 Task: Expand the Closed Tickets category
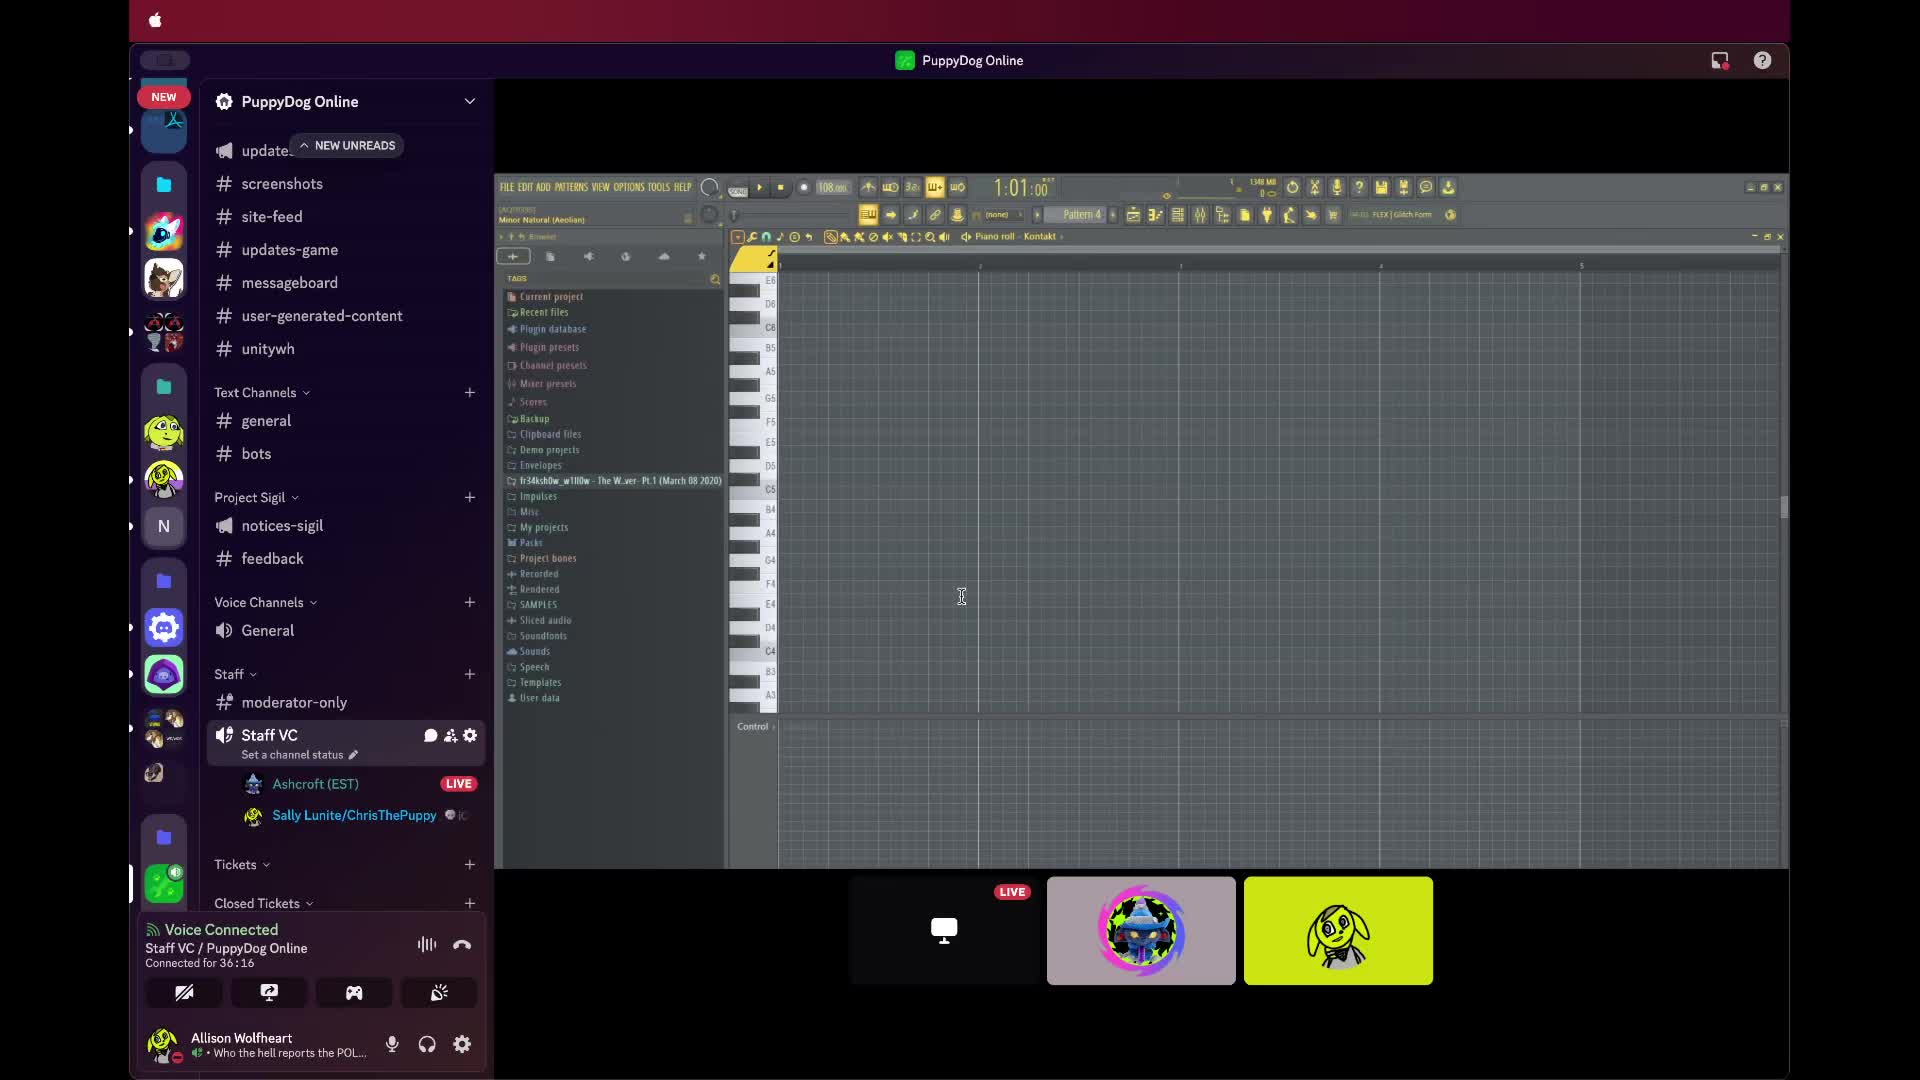pos(264,904)
